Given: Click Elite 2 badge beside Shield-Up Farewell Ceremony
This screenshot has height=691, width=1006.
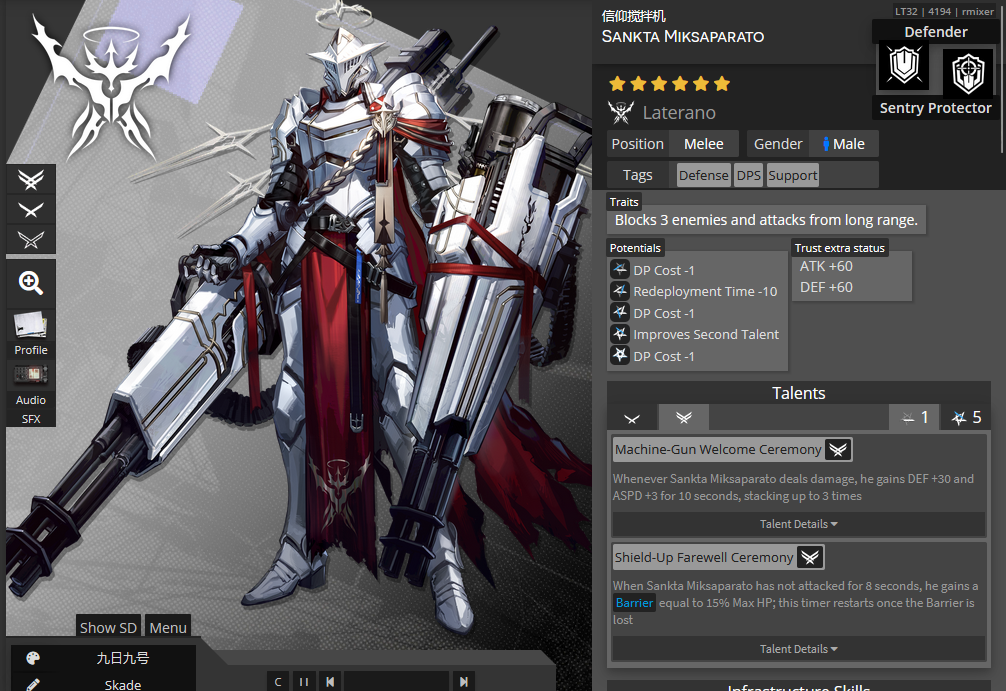Looking at the screenshot, I should [810, 558].
